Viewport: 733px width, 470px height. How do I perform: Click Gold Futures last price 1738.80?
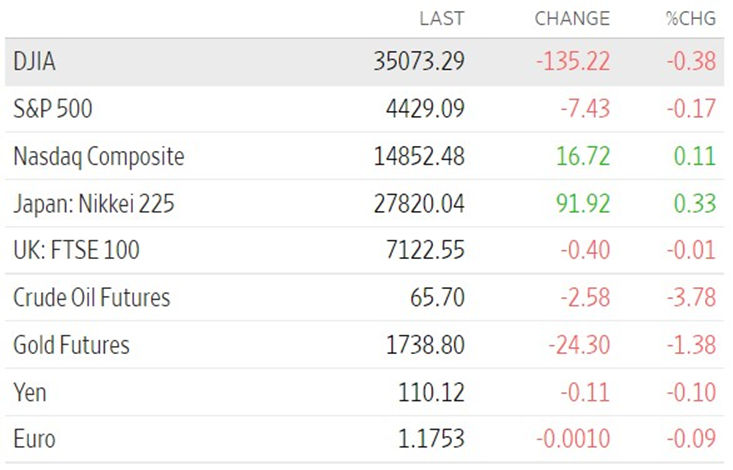[425, 345]
